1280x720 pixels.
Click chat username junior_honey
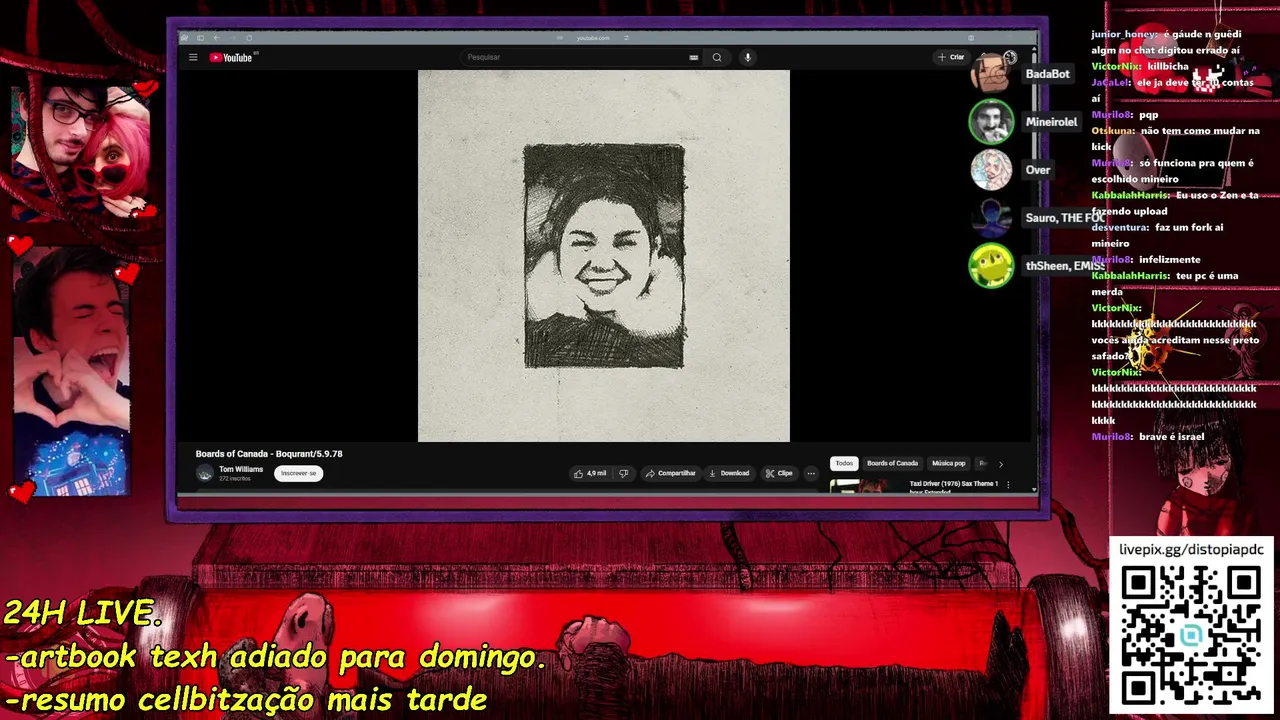click(1124, 34)
